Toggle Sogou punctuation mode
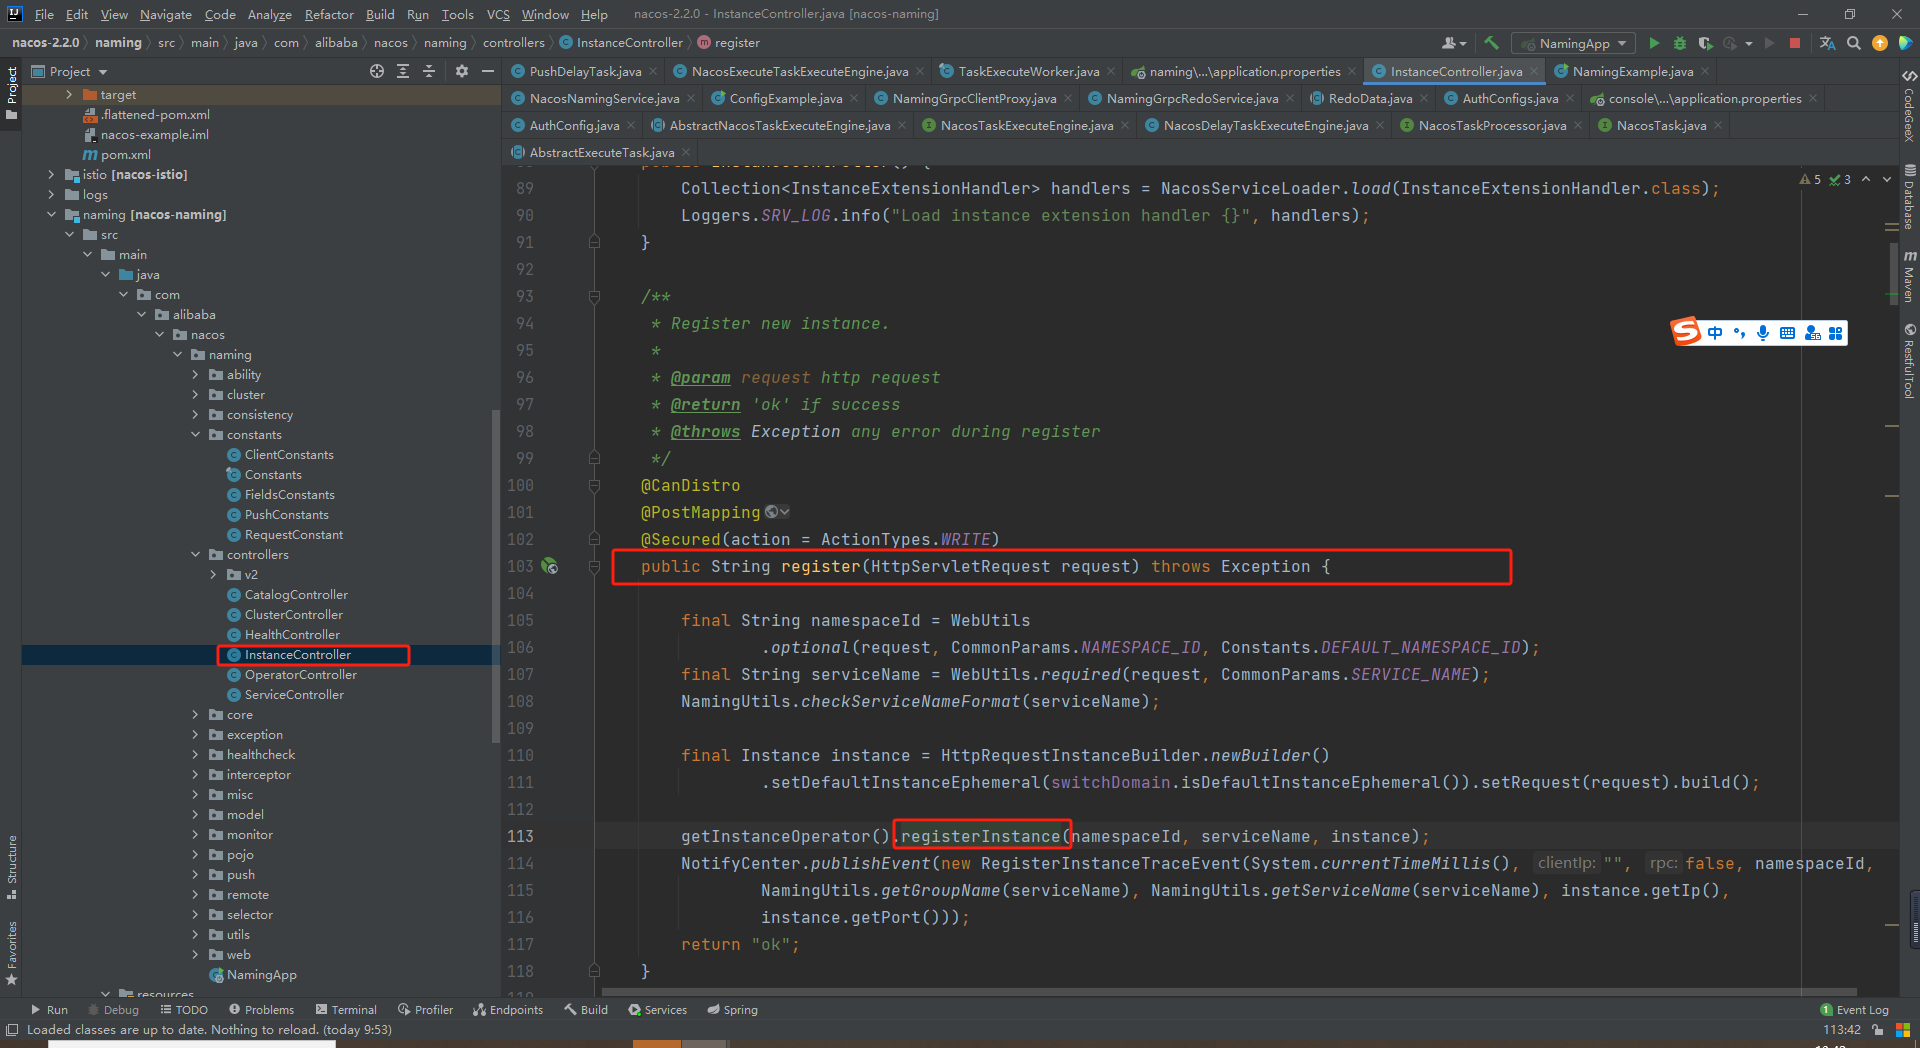1920x1048 pixels. [1739, 333]
